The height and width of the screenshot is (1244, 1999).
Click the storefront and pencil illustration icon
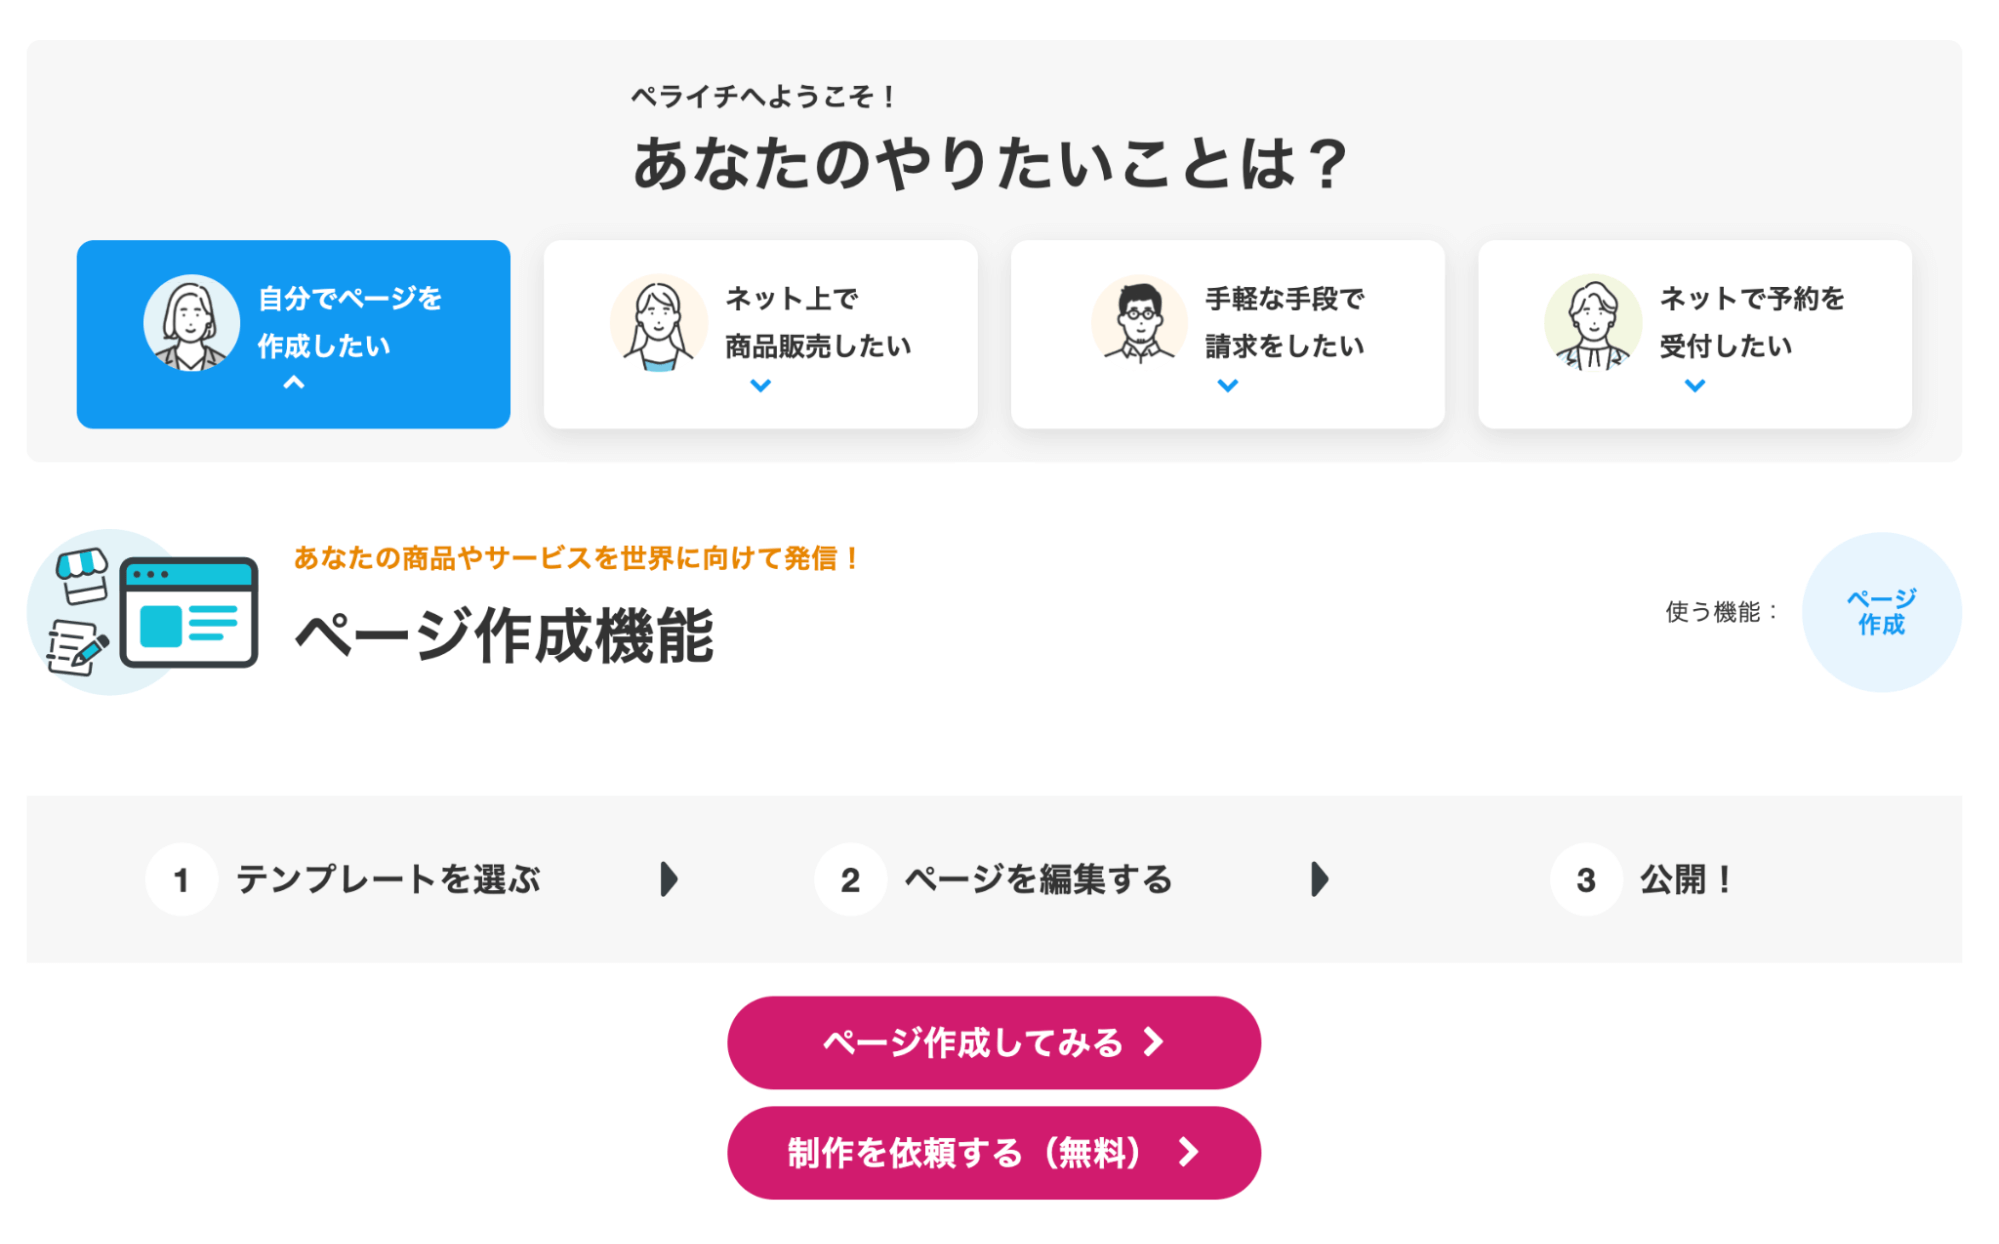(82, 610)
